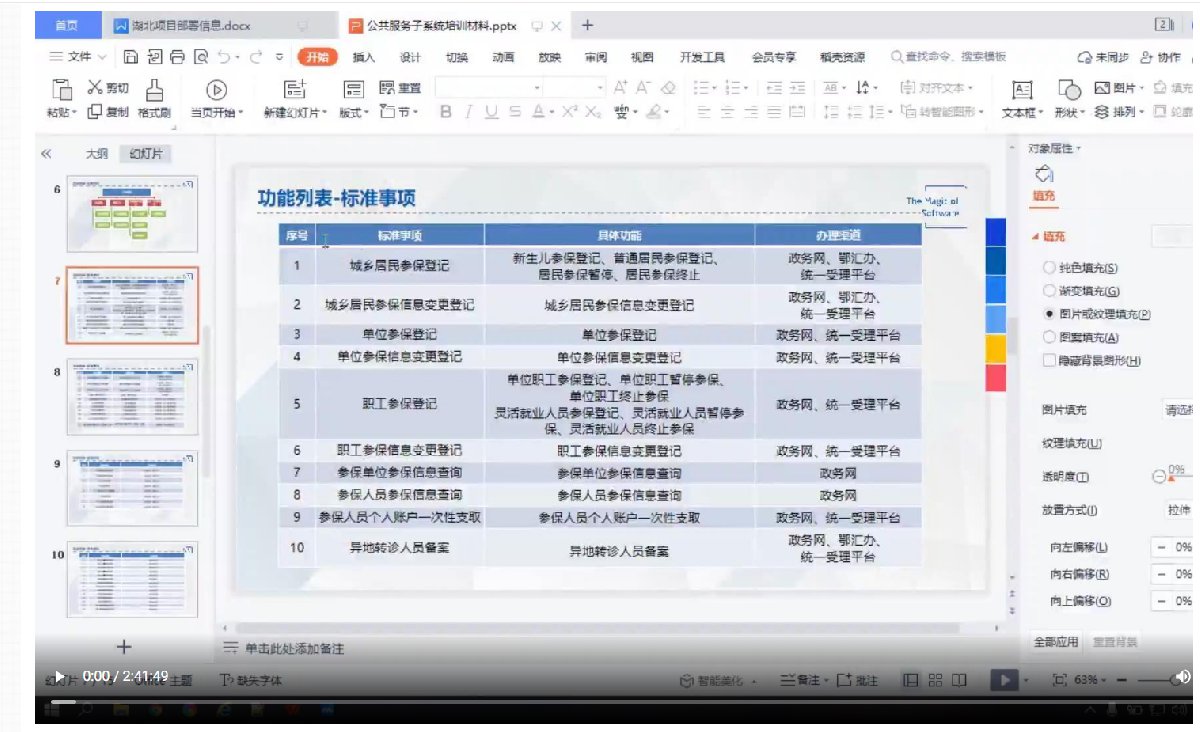This screenshot has height=732, width=1200.
Task: Open the 插入 ribbon tab
Action: point(364,57)
